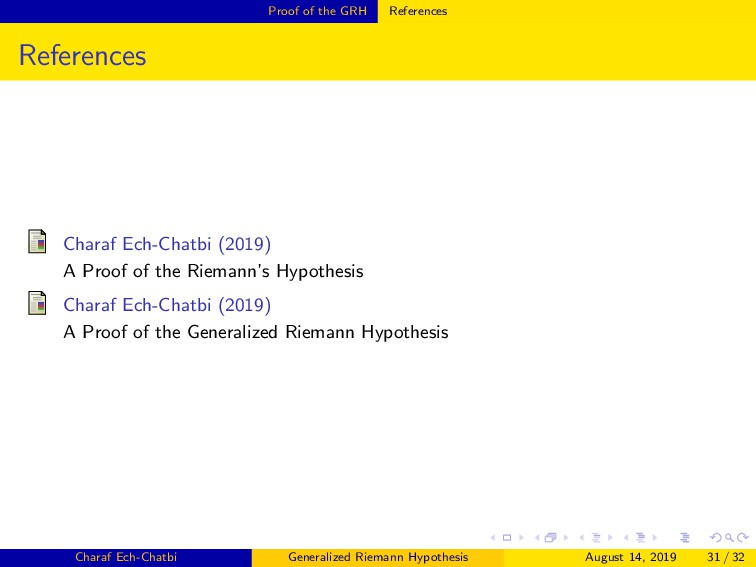Click text 'A Proof of the Generalized Riemann Hypothesis'
This screenshot has height=567, width=756.
click(x=256, y=333)
